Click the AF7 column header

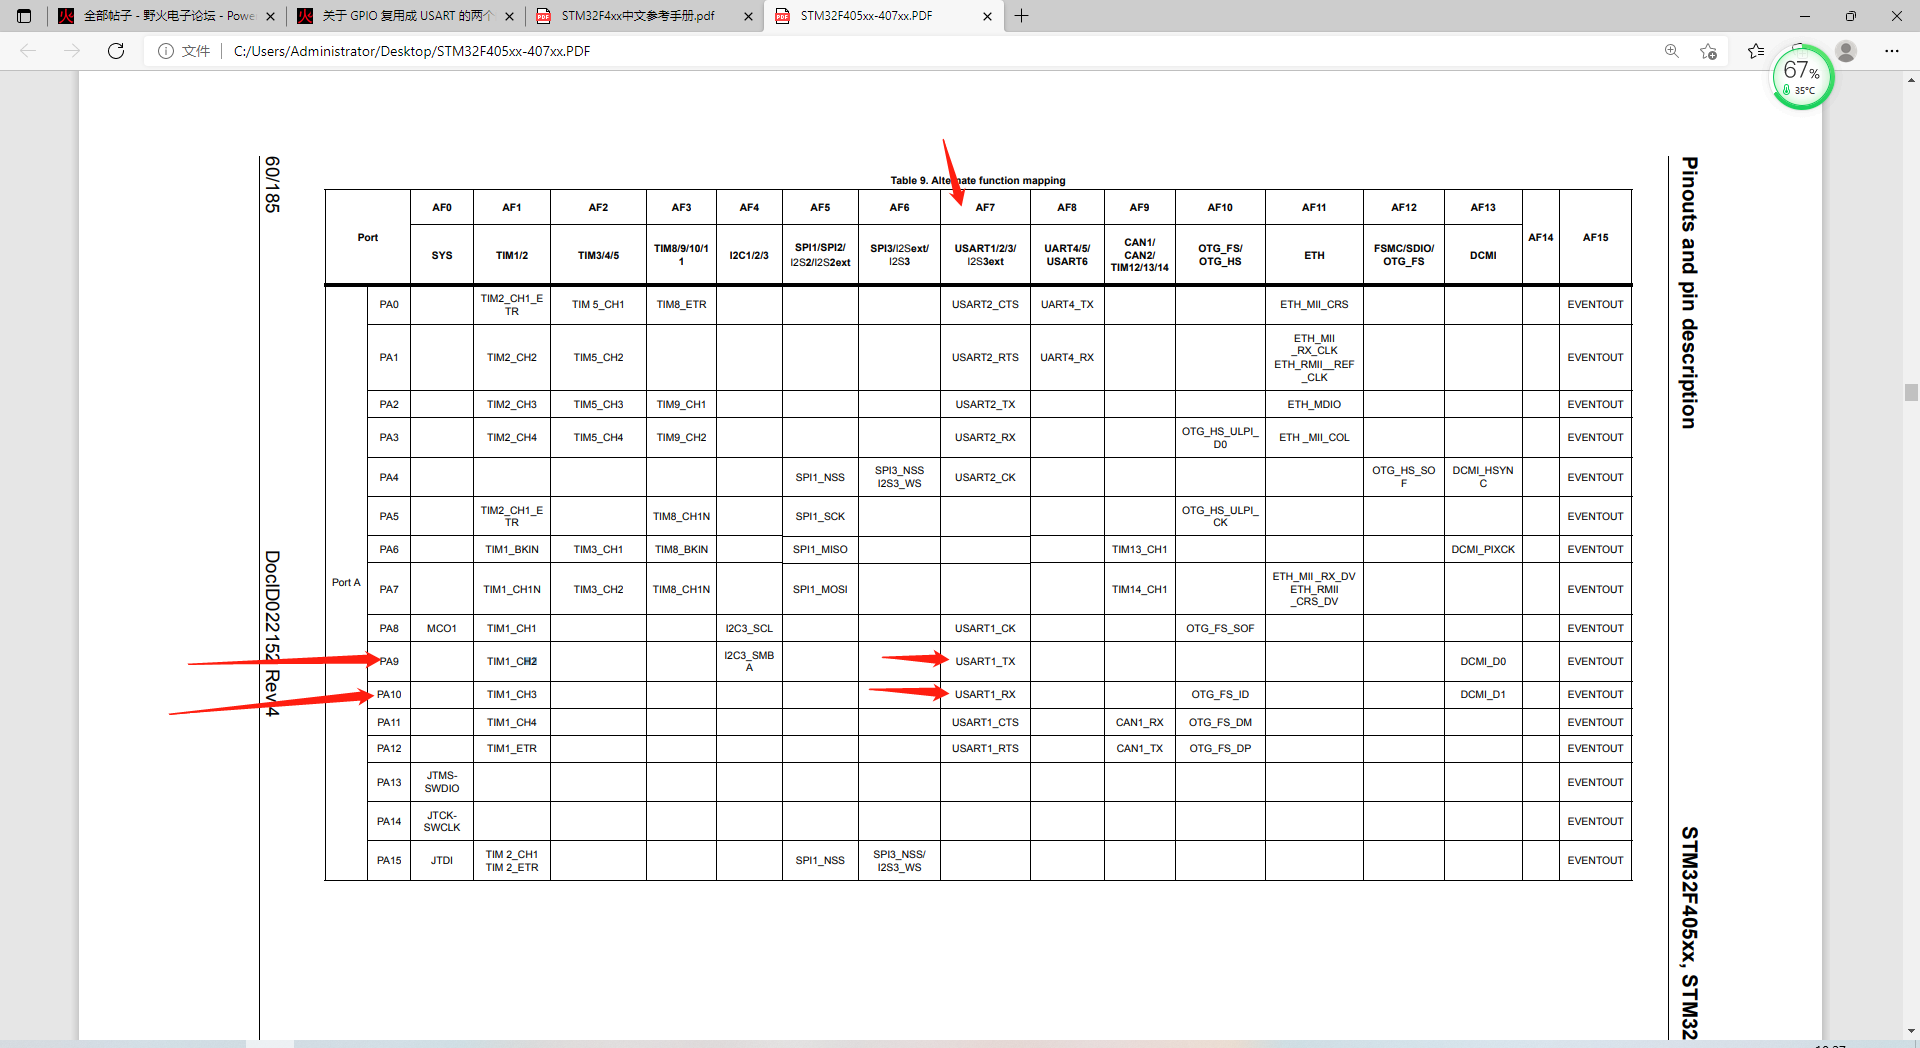click(985, 208)
